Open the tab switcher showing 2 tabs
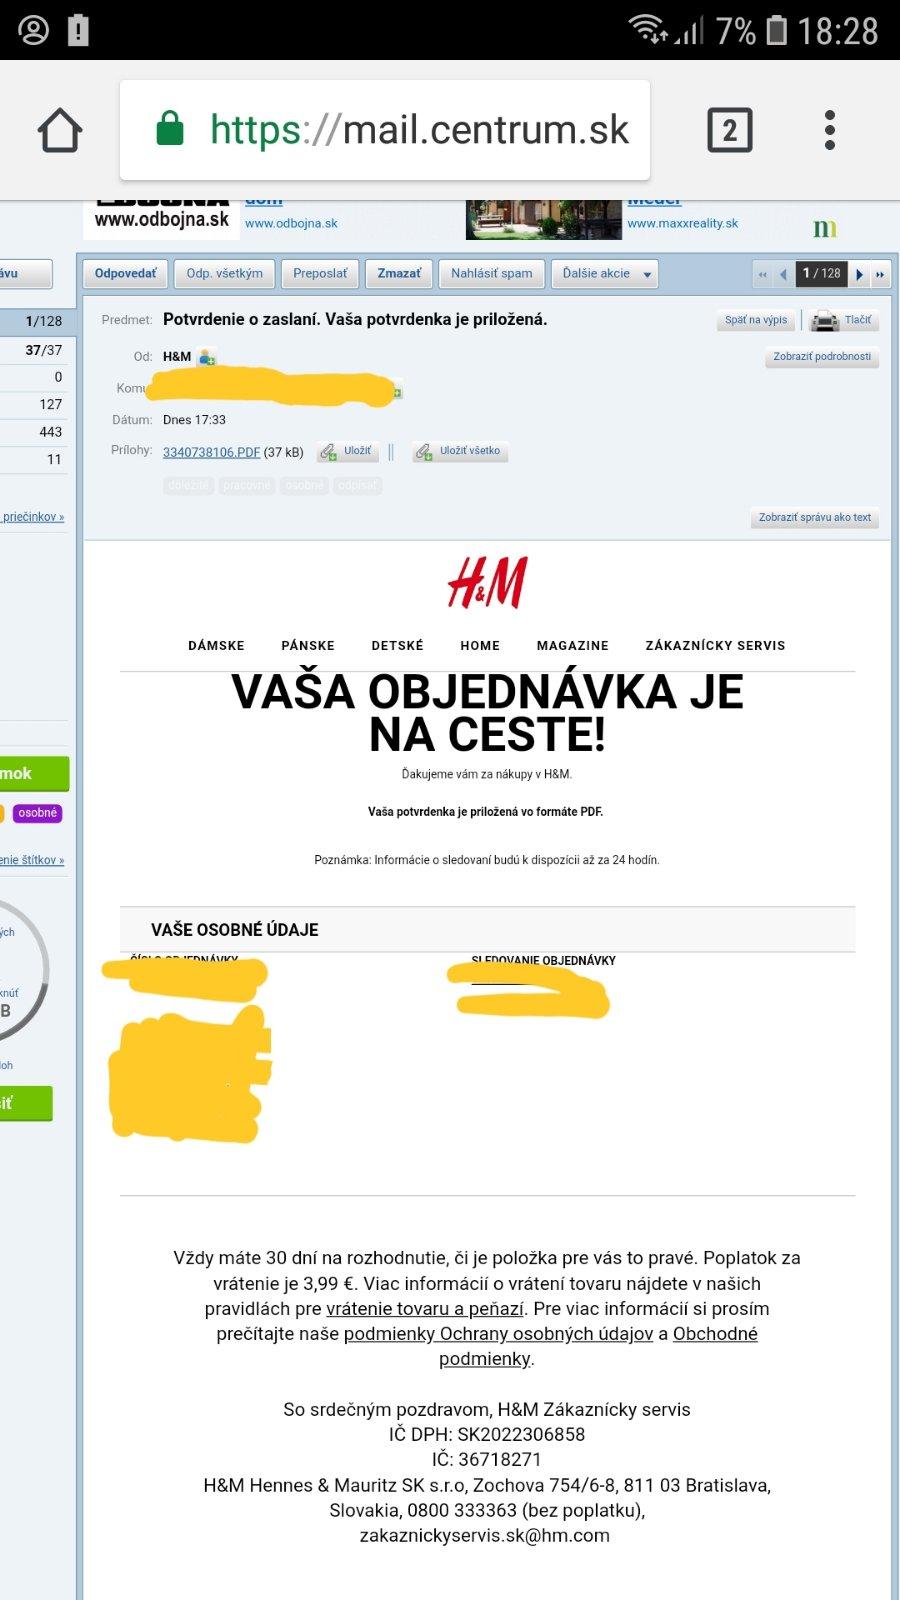 tap(730, 130)
